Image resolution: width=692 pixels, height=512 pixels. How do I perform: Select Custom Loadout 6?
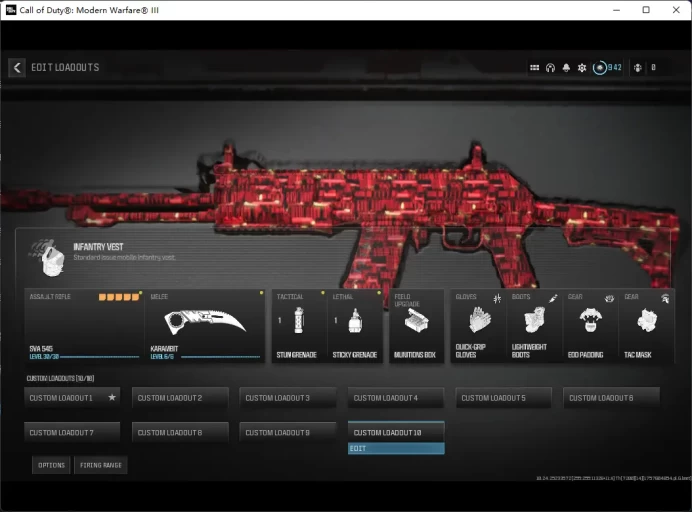tap(612, 398)
